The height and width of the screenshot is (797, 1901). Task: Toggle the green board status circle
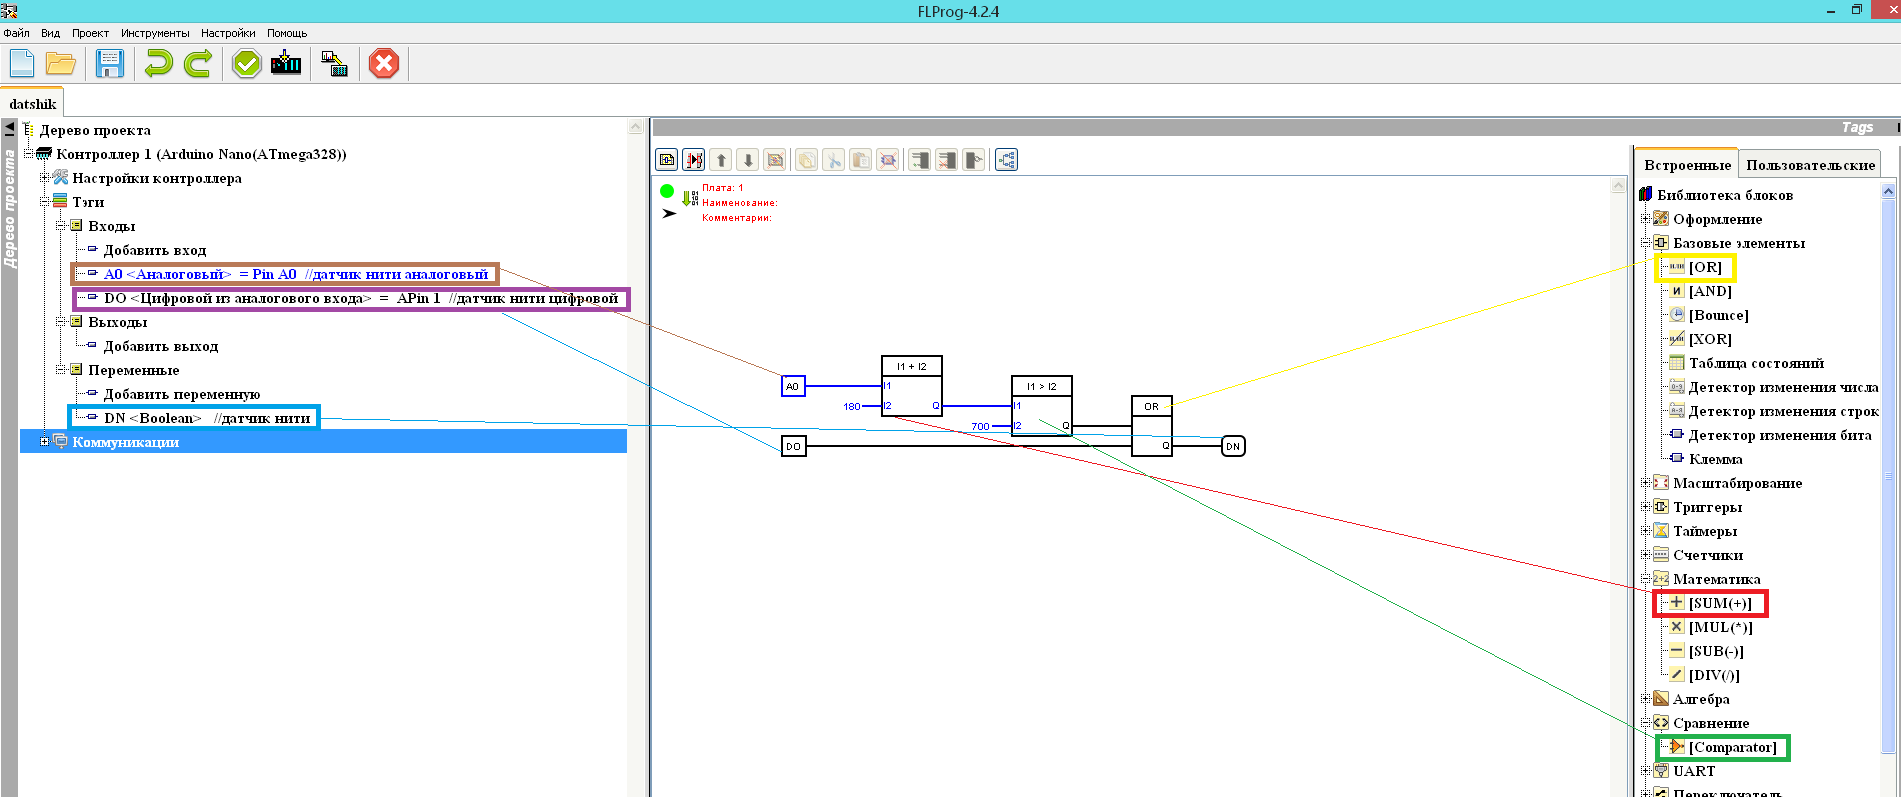(667, 191)
